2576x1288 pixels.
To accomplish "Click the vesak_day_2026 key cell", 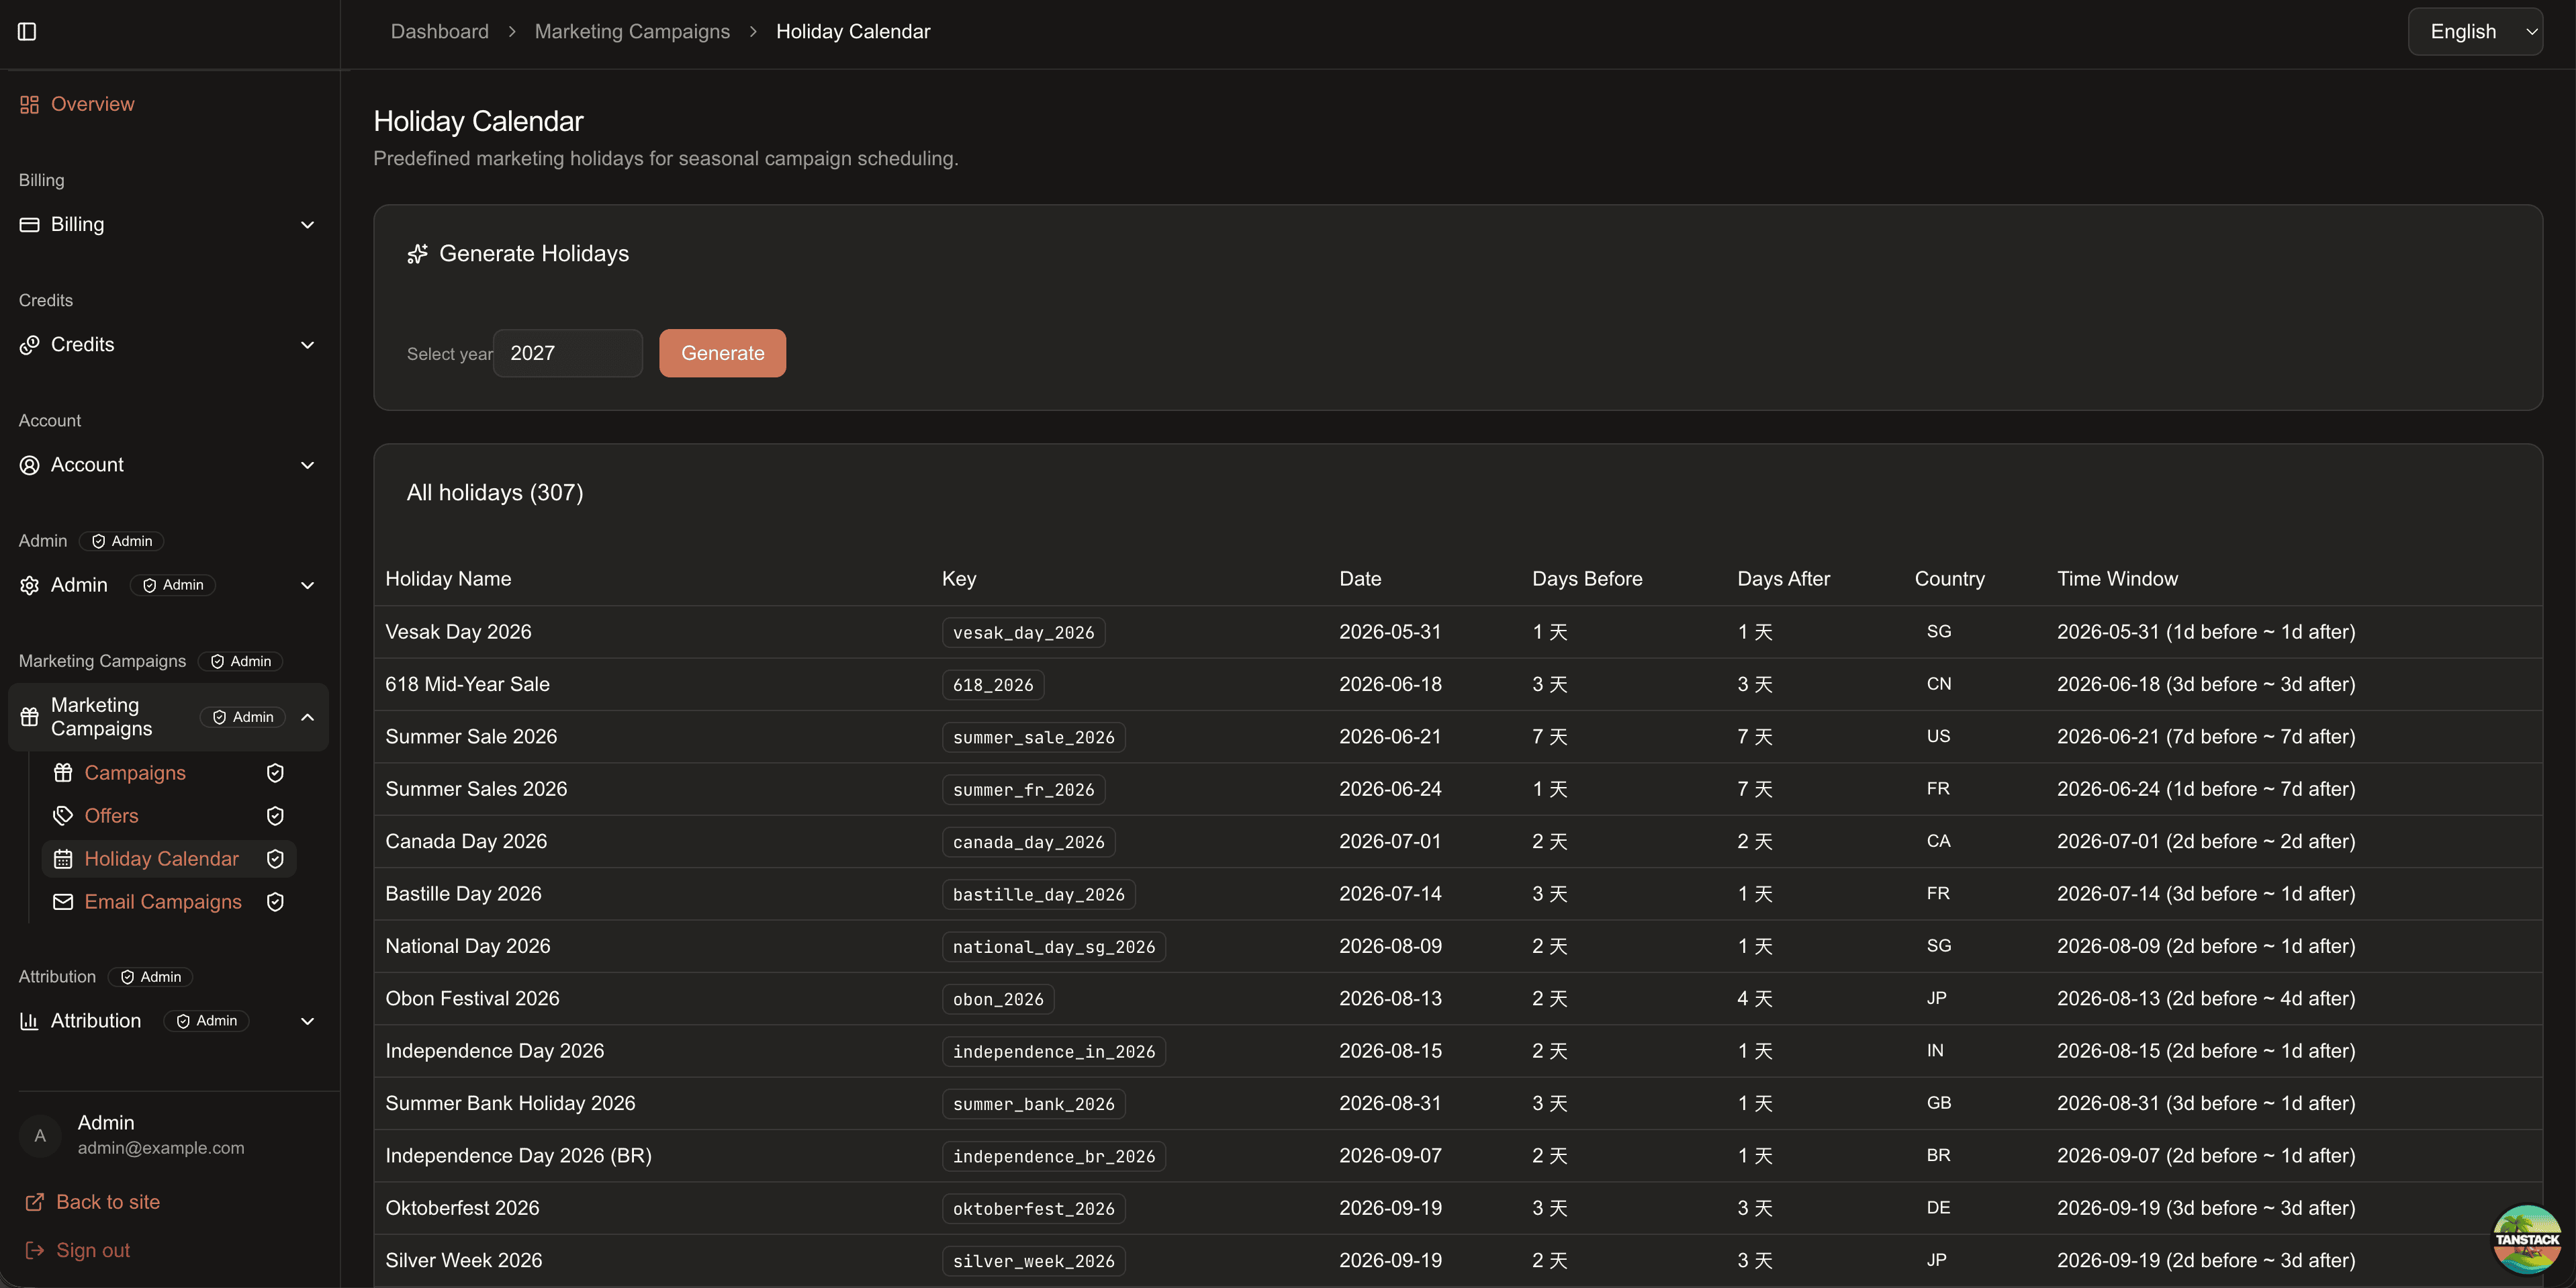I will click(x=1023, y=633).
